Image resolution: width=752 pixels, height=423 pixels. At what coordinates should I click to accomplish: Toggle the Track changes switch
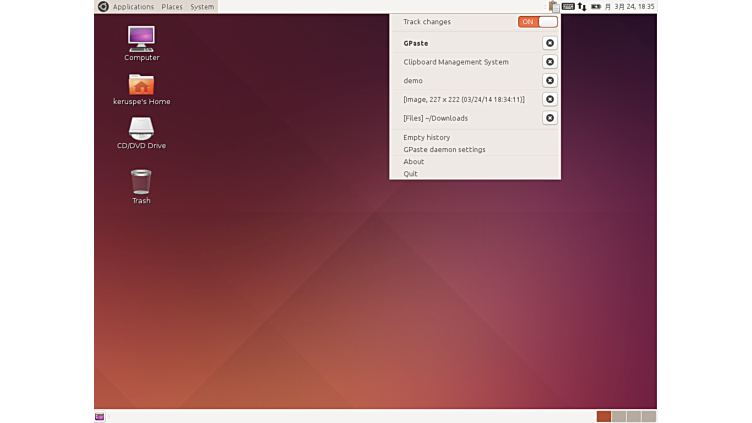coord(537,22)
